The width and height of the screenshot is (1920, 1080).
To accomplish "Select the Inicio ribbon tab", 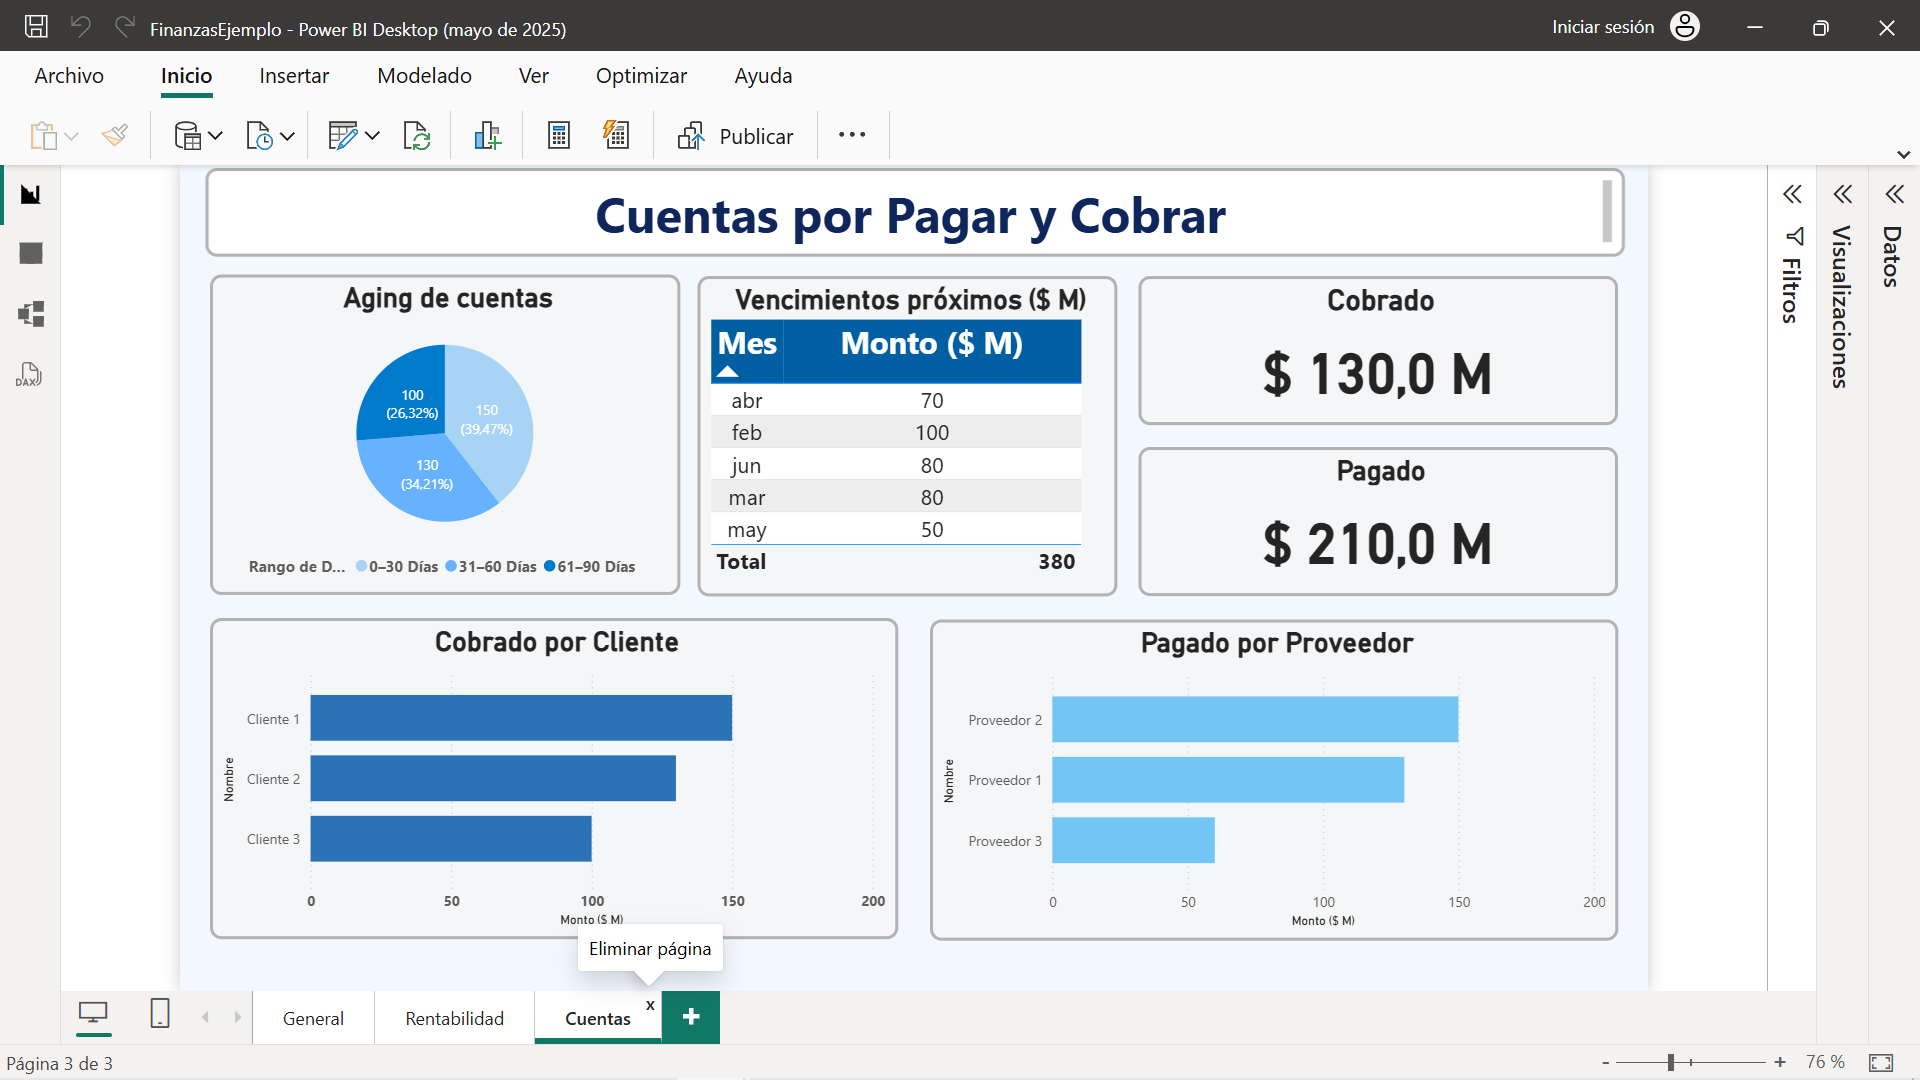I will [x=187, y=76].
